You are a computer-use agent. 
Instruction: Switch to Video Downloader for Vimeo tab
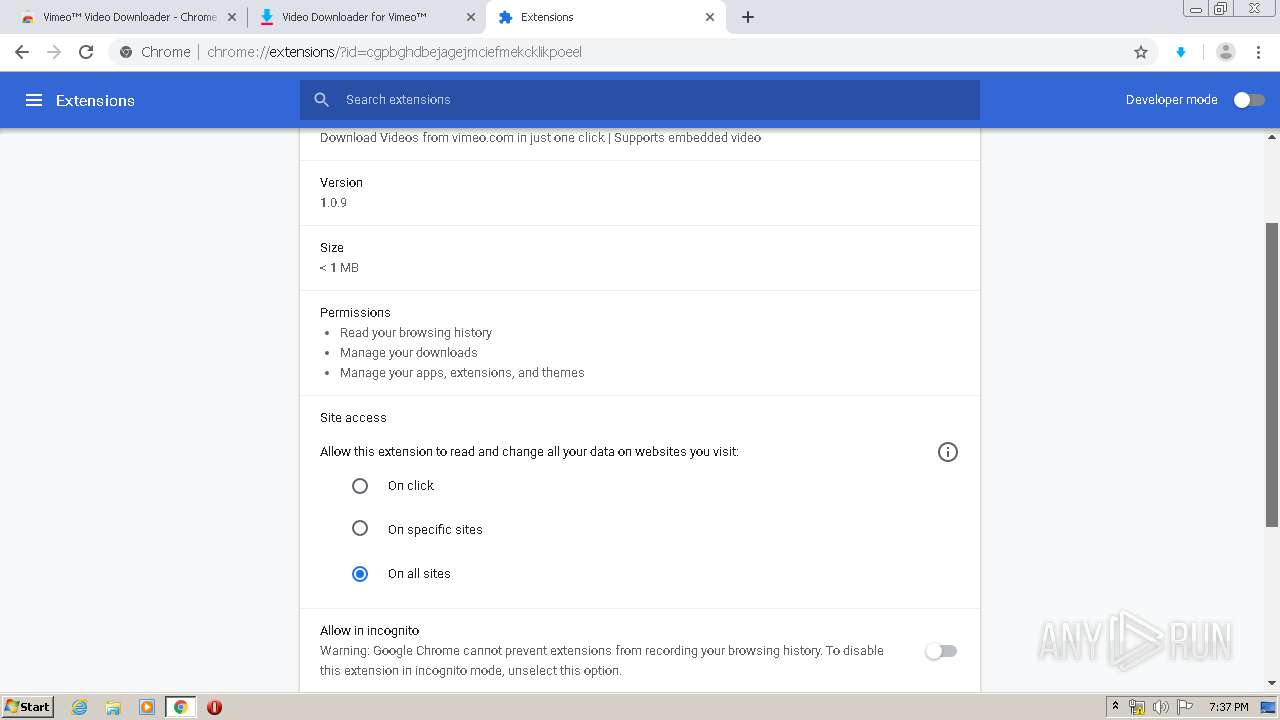(x=367, y=17)
